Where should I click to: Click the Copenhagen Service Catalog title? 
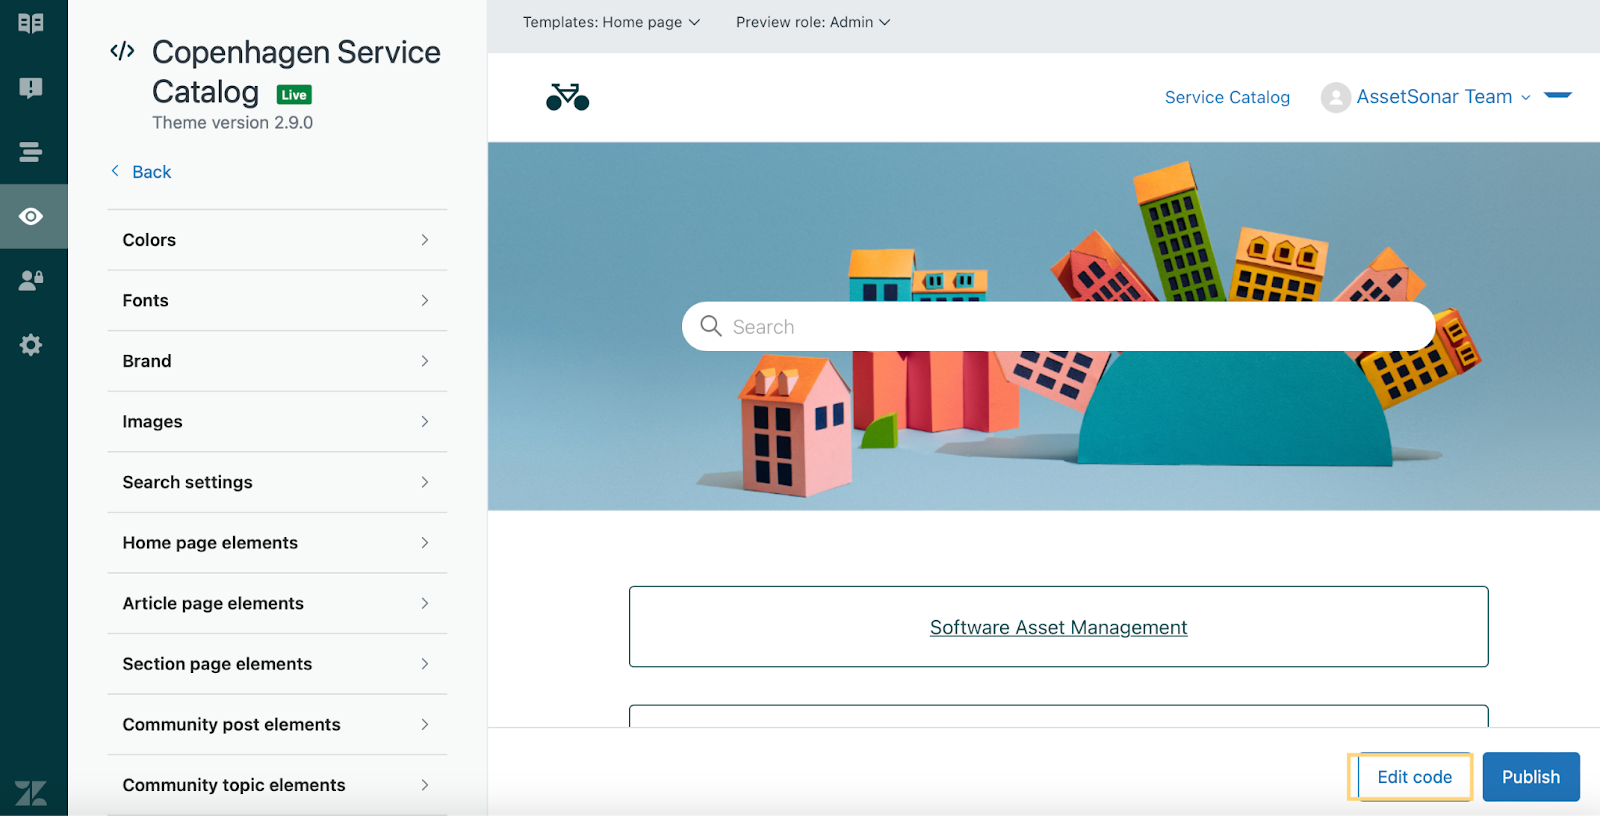point(296,72)
